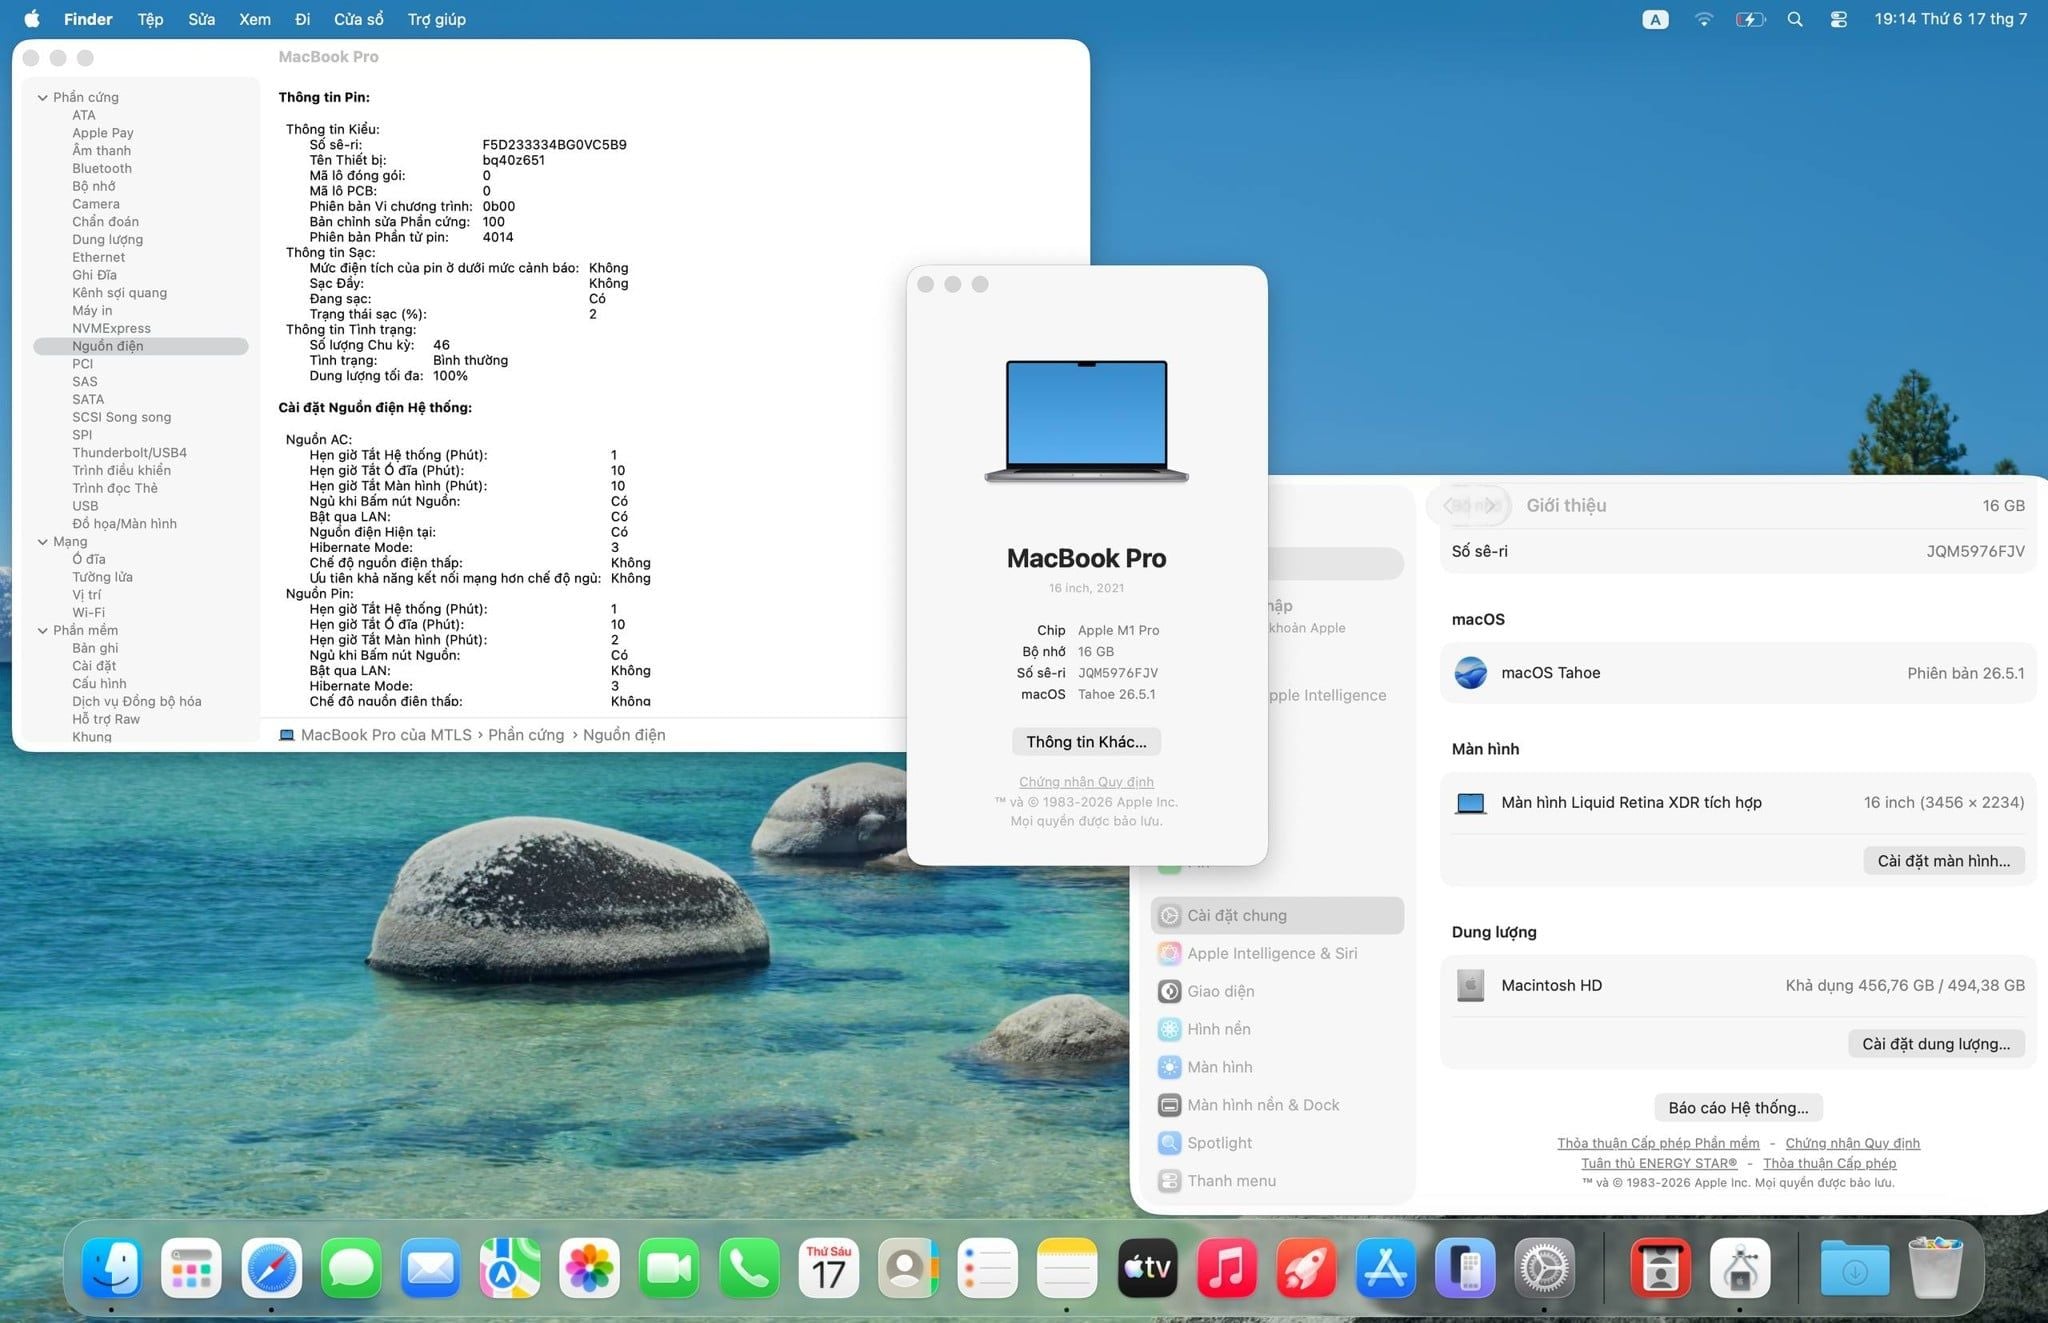This screenshot has width=2048, height=1323.
Task: Open Thỏa thuận Cấp phép Phần mềm link
Action: (1658, 1143)
